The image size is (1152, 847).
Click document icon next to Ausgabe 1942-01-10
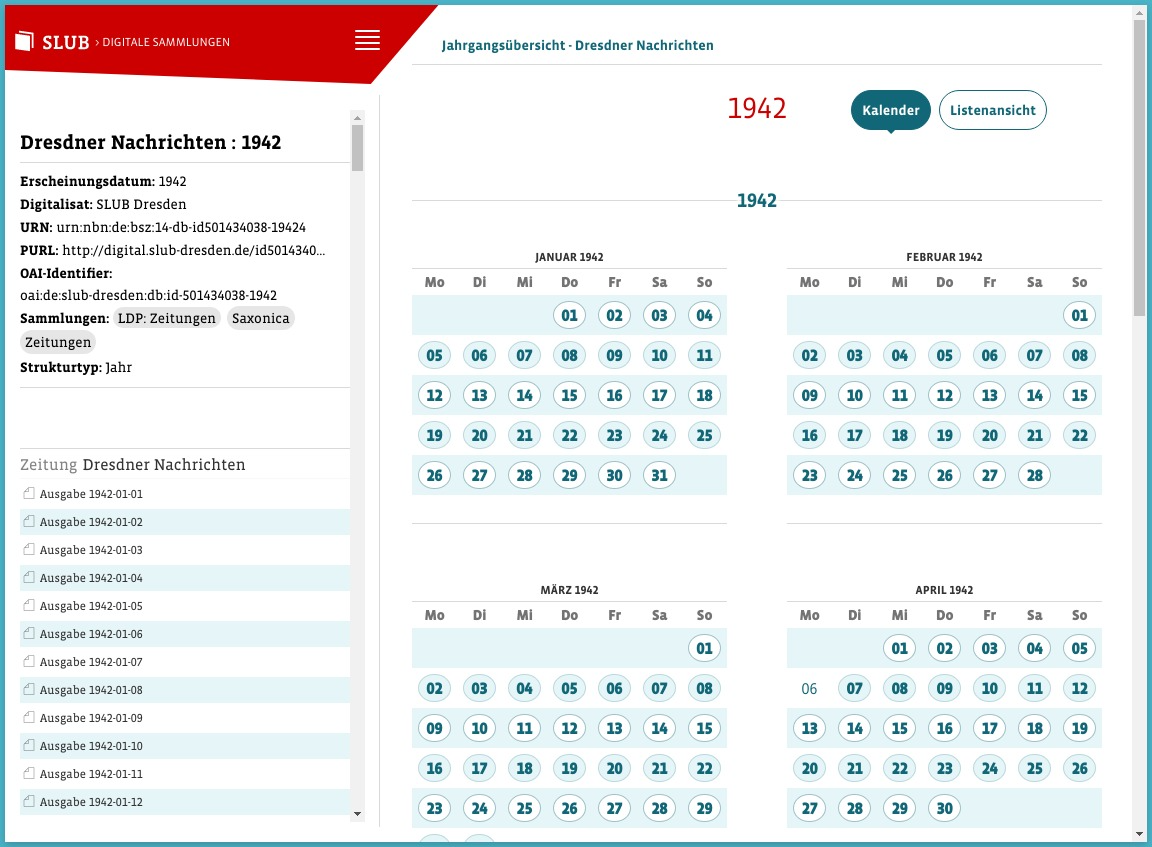29,745
